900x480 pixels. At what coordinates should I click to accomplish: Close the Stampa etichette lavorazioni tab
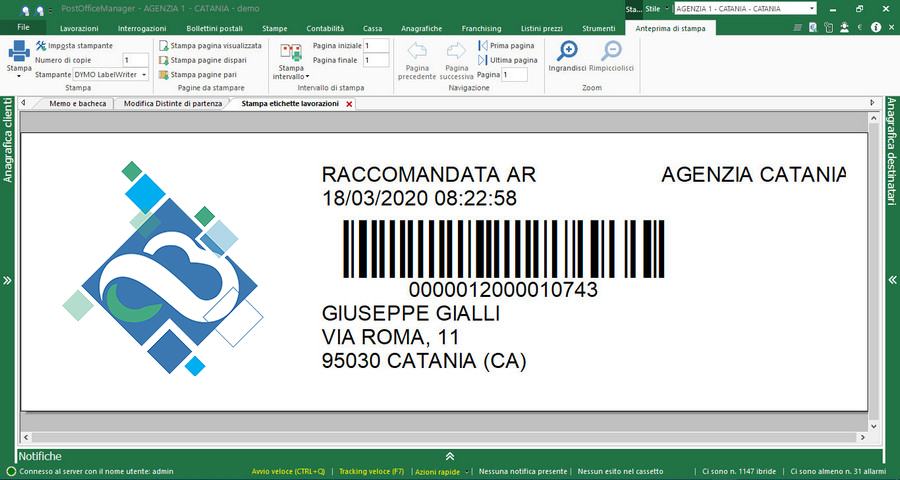(349, 104)
